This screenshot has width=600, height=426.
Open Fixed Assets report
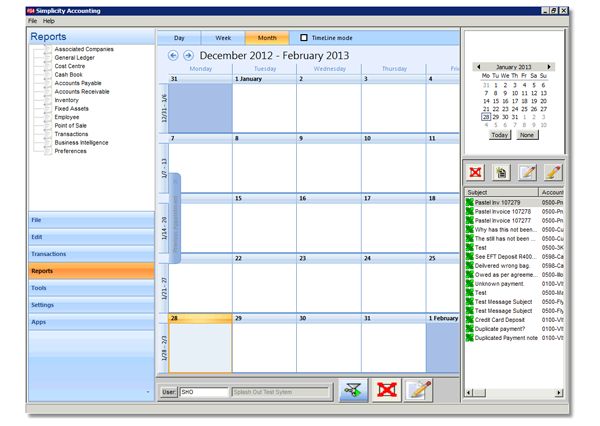click(x=72, y=108)
